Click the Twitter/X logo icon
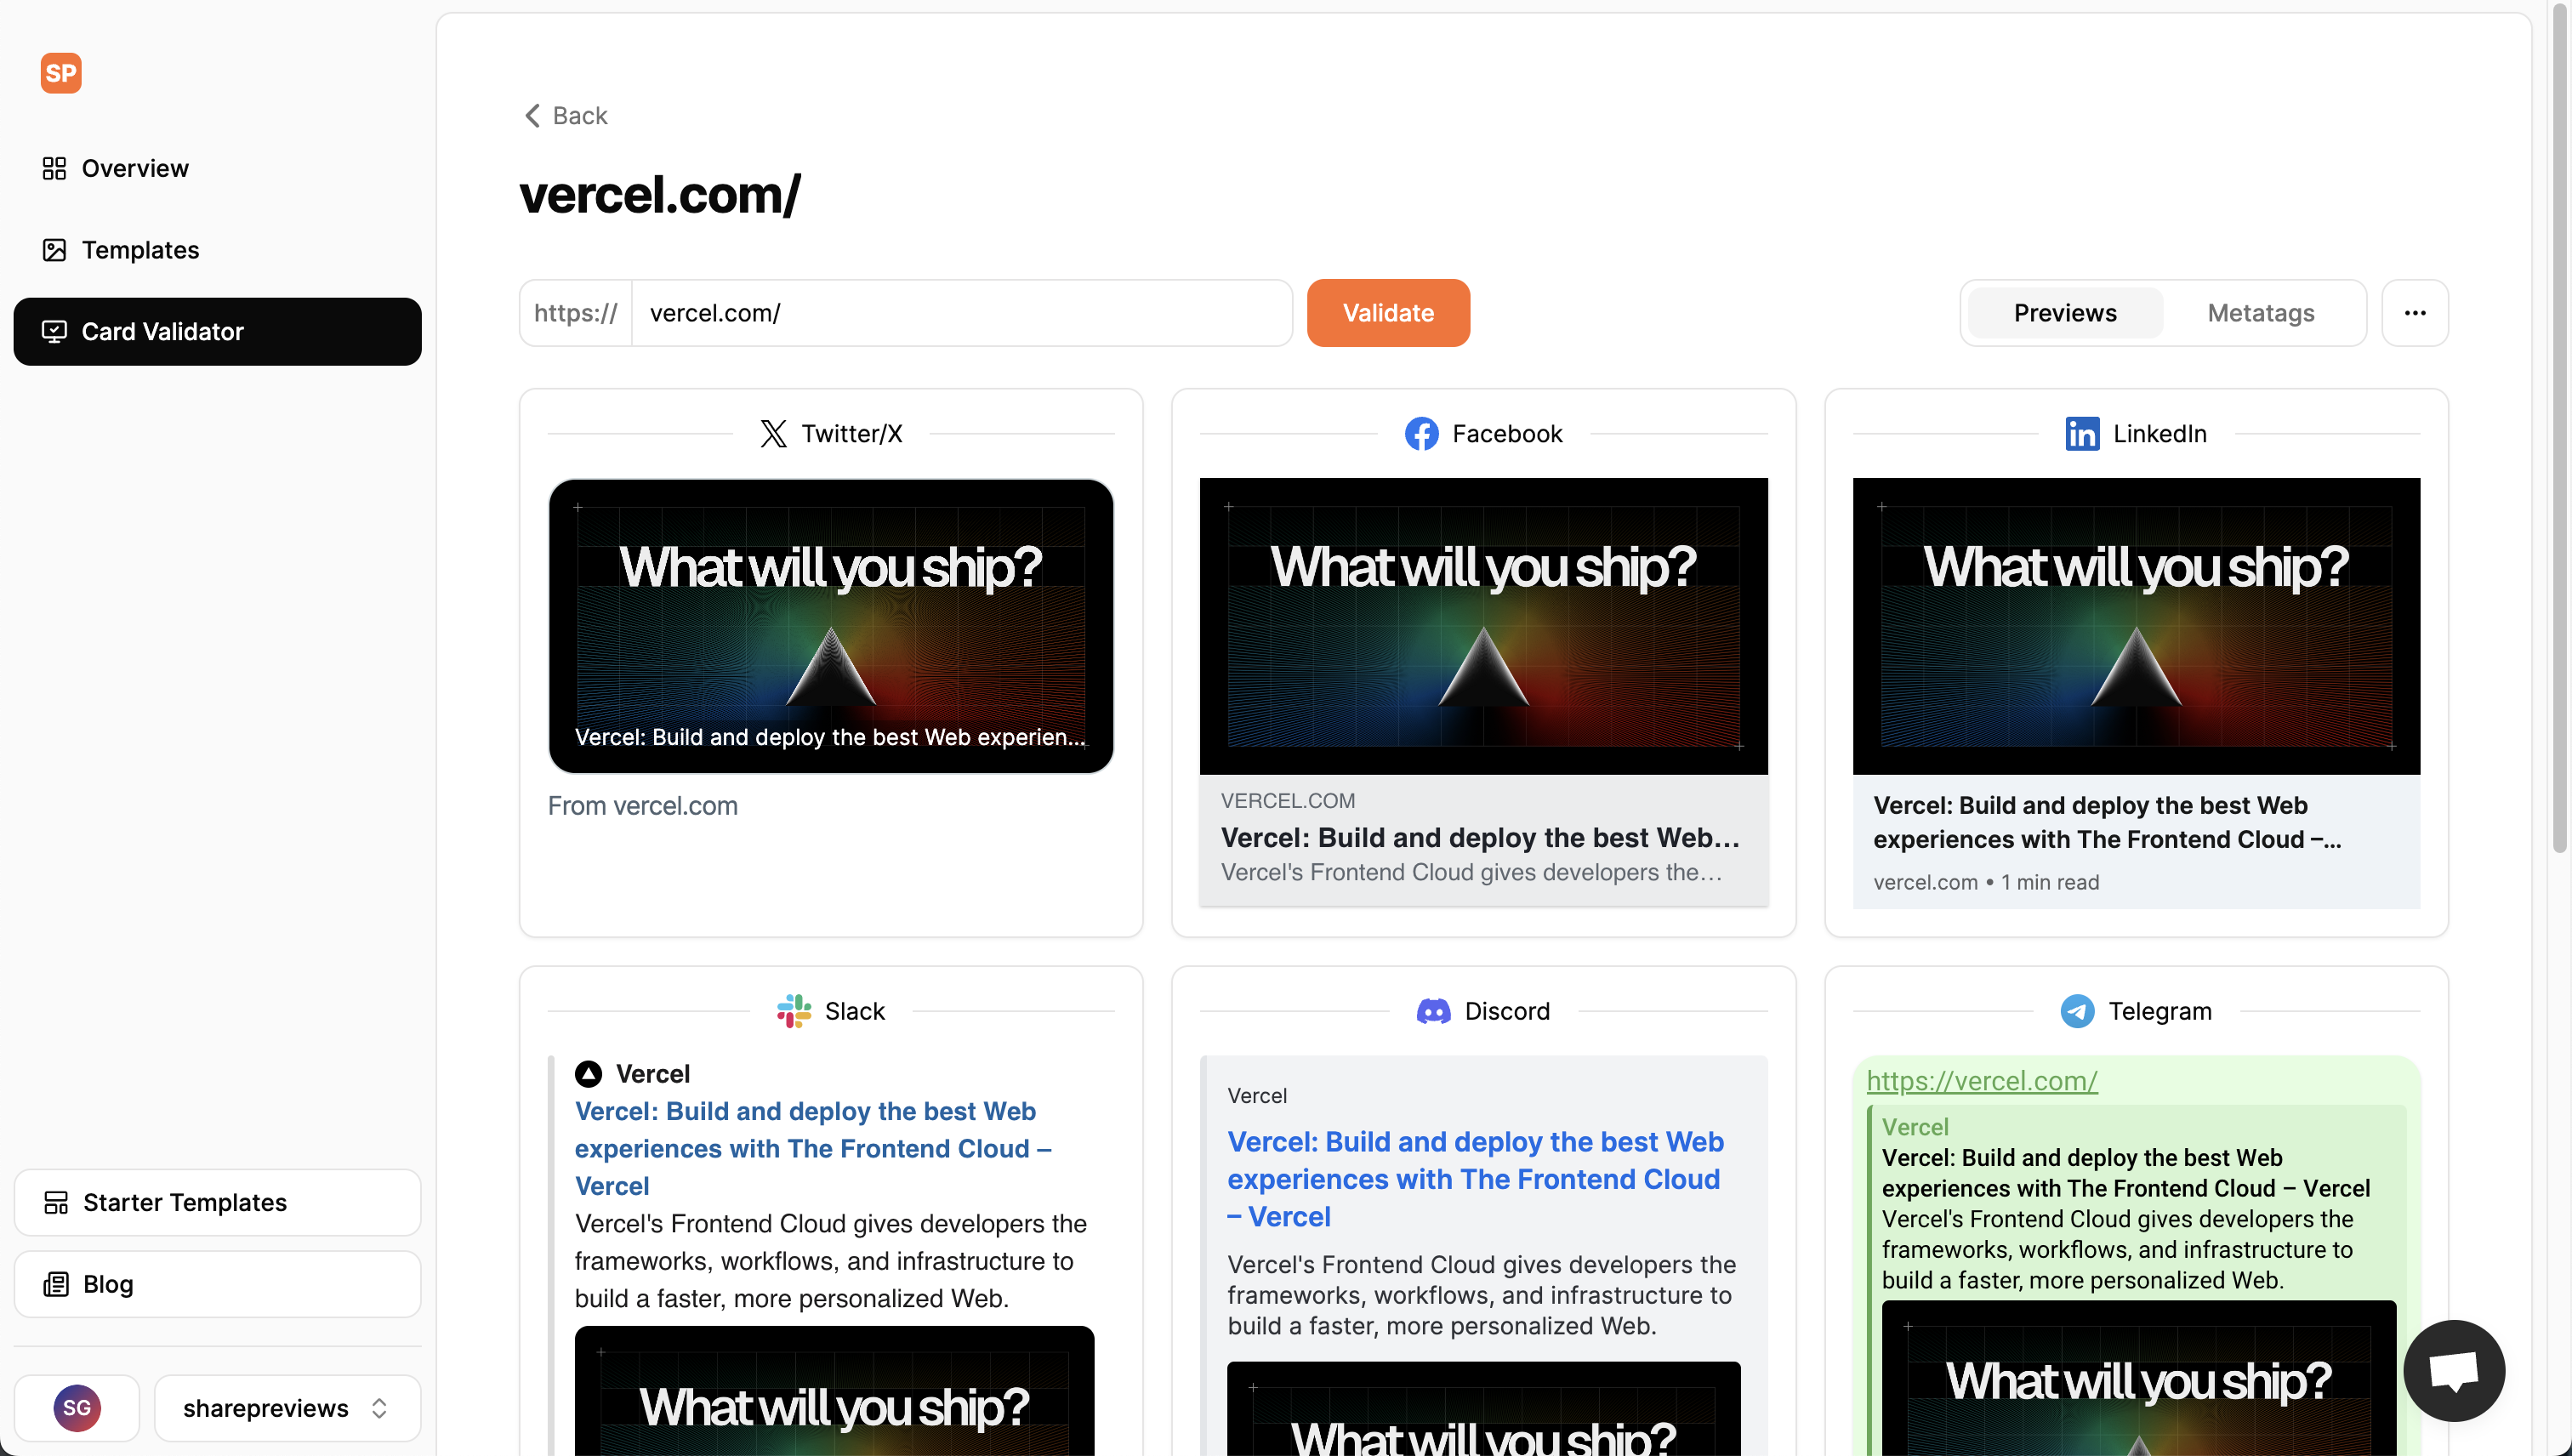This screenshot has height=1456, width=2572. (x=773, y=433)
